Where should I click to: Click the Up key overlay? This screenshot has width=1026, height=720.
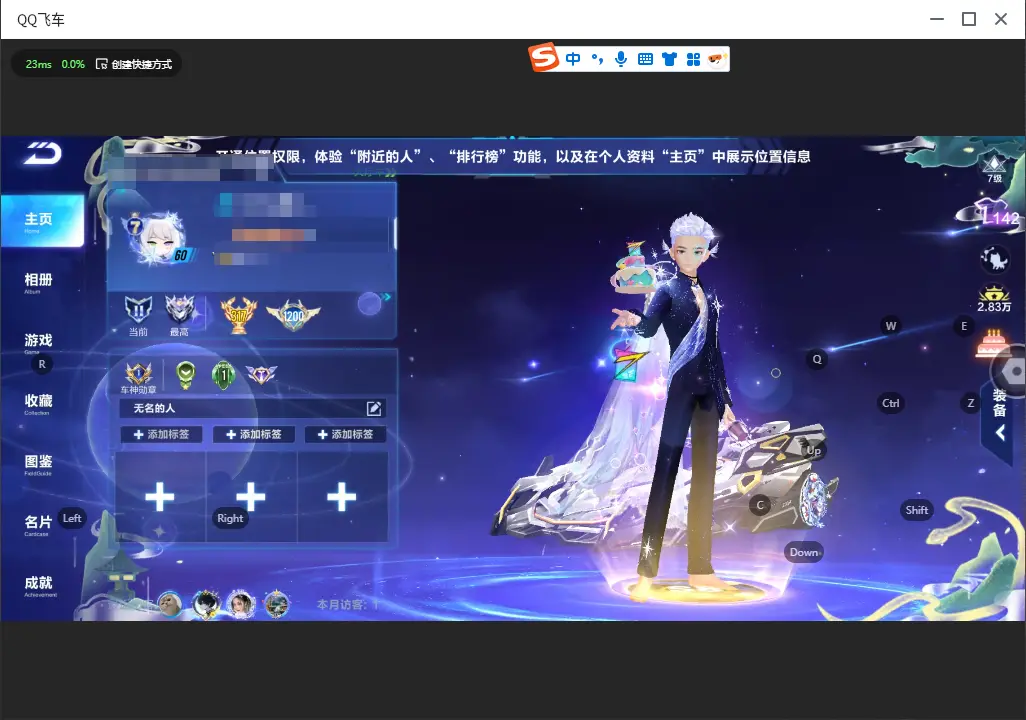click(x=813, y=450)
